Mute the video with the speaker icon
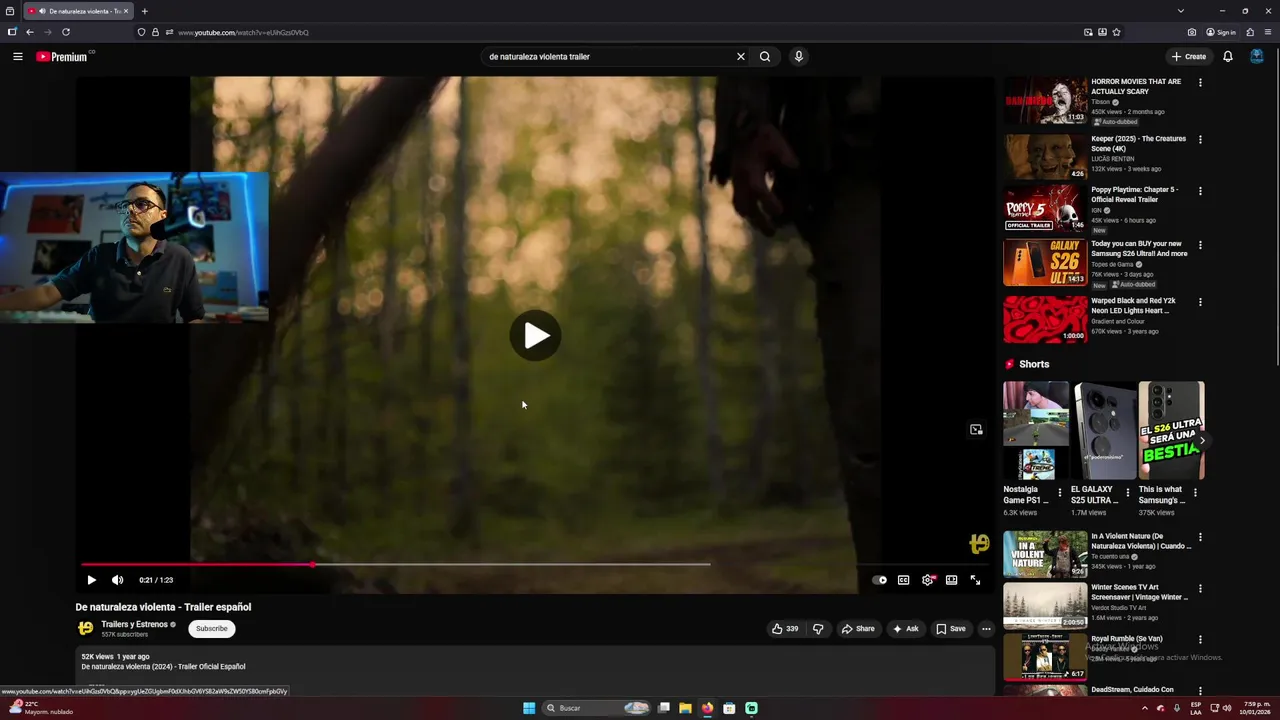 click(117, 580)
